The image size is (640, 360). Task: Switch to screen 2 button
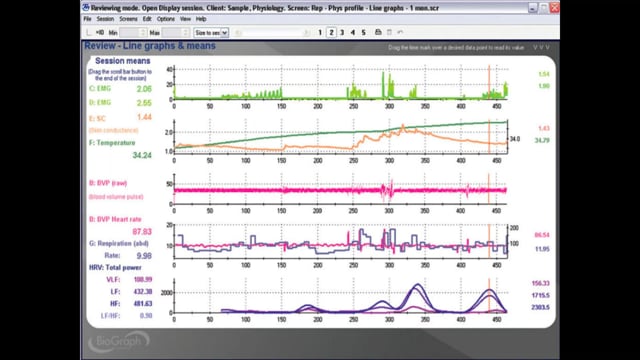click(331, 32)
